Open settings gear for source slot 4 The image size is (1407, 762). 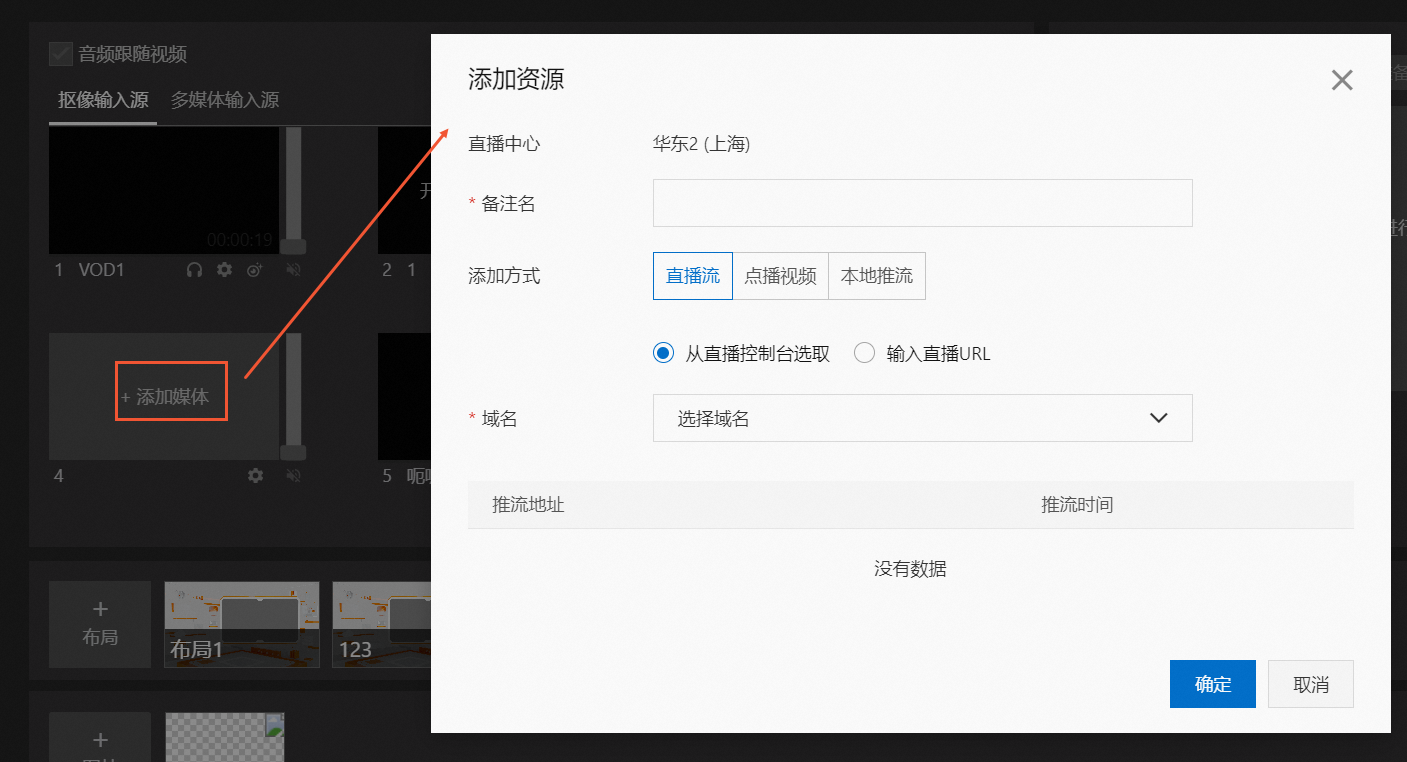tap(255, 476)
